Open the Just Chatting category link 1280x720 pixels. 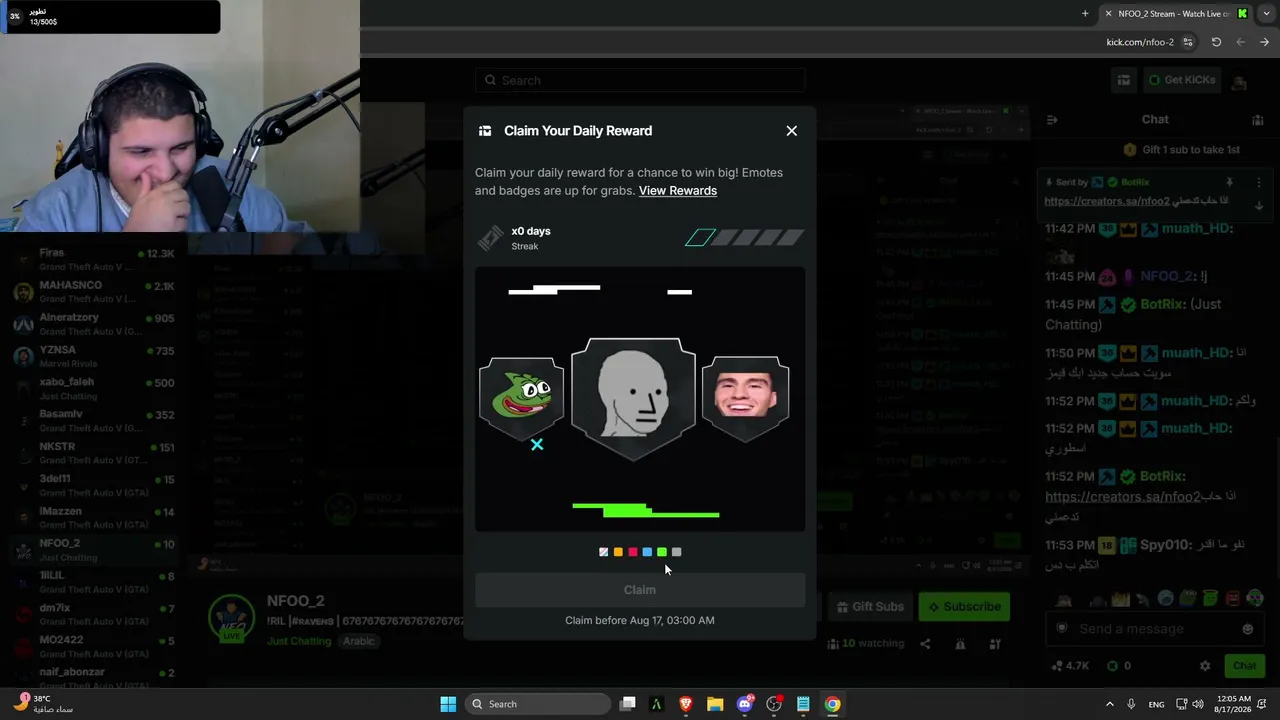[x=299, y=641]
